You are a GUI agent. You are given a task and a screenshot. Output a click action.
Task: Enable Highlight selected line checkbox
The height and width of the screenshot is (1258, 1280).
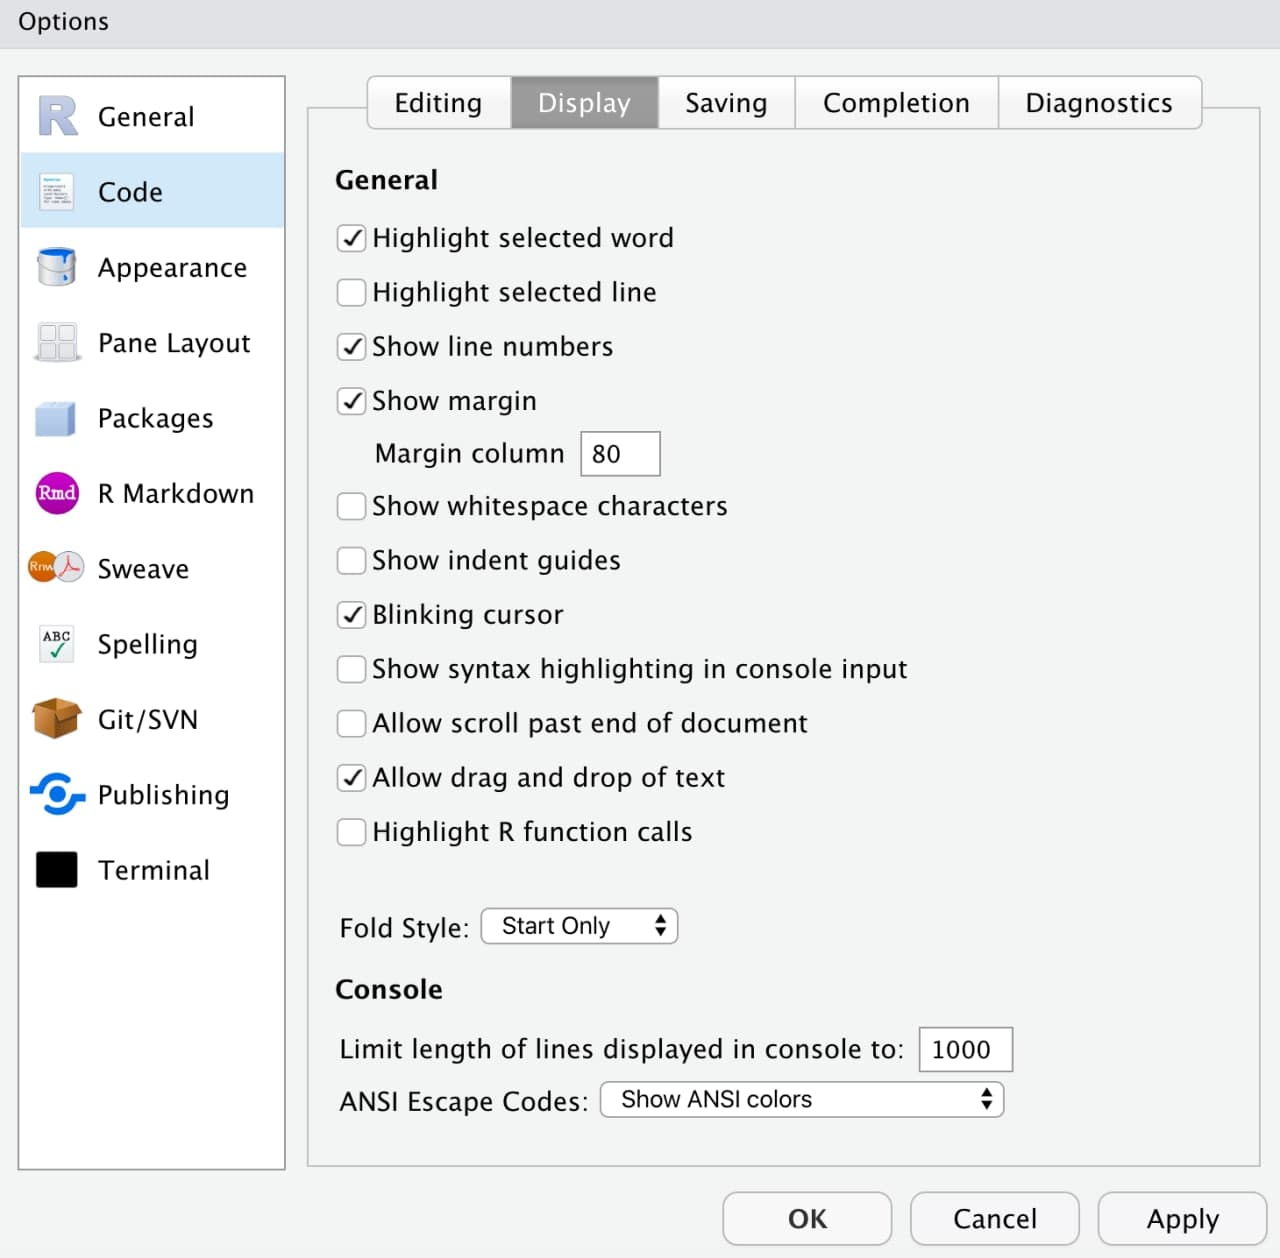(x=351, y=292)
